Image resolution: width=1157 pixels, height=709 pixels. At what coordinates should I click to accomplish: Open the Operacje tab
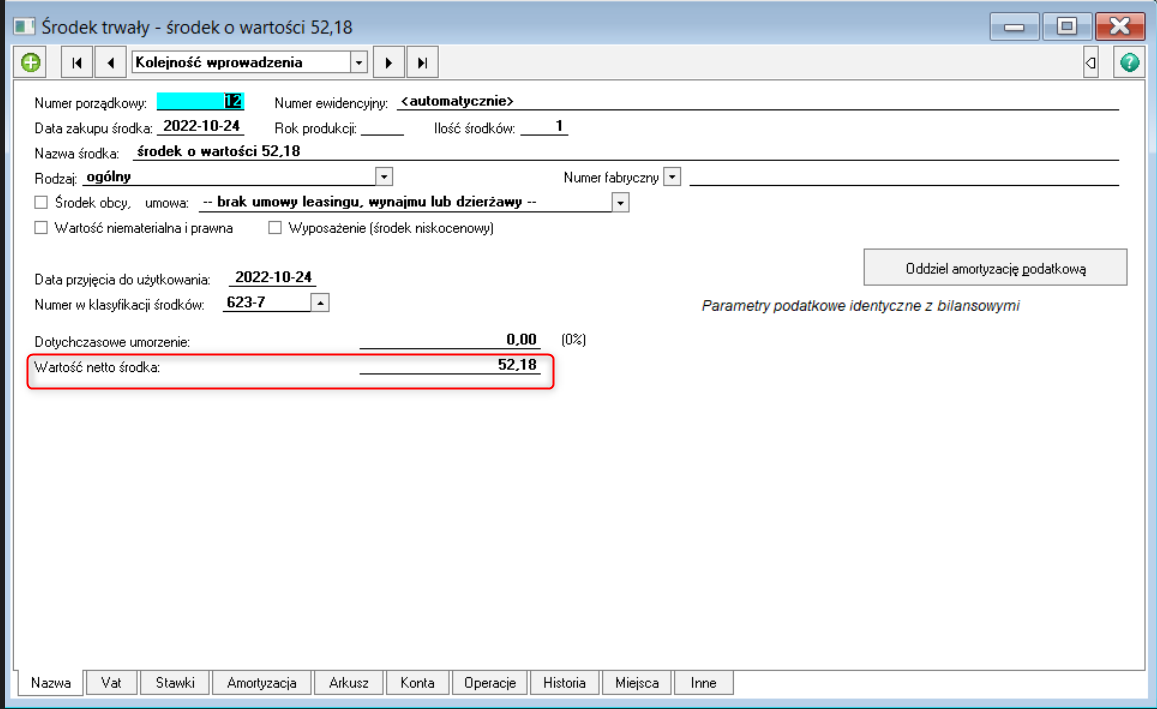(x=490, y=682)
